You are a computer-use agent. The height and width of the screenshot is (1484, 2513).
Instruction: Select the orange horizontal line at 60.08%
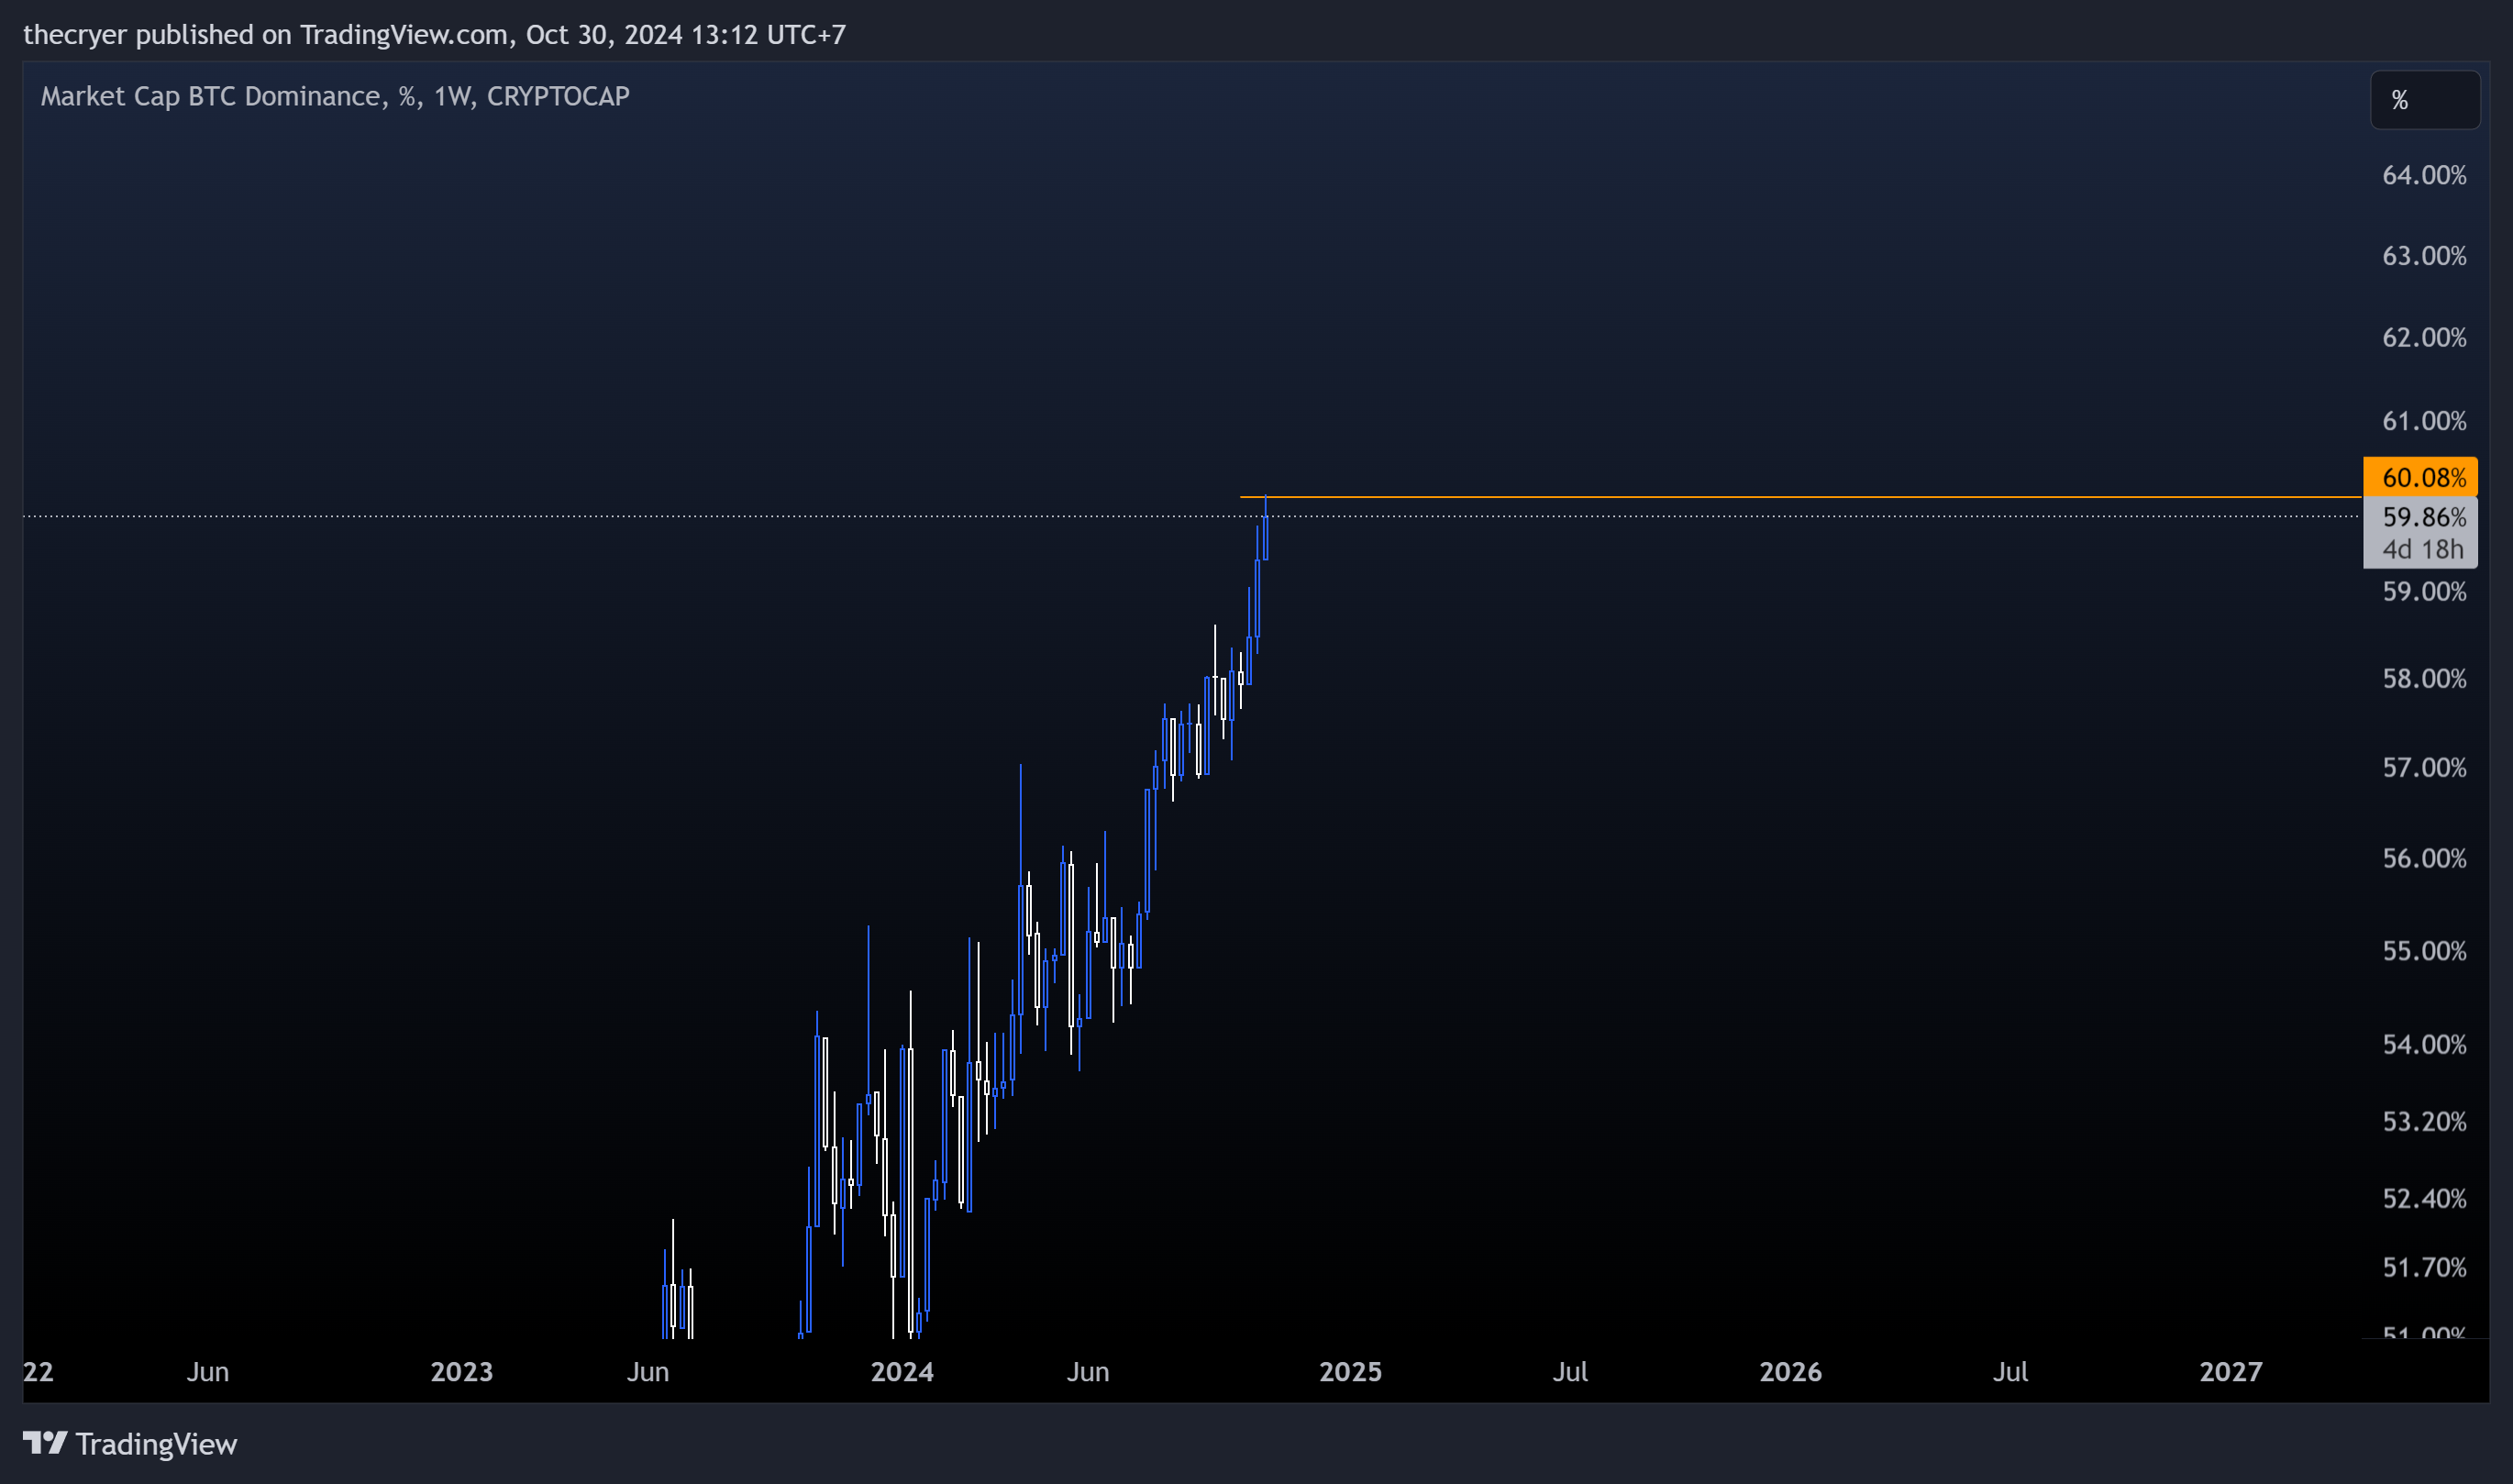point(1800,497)
